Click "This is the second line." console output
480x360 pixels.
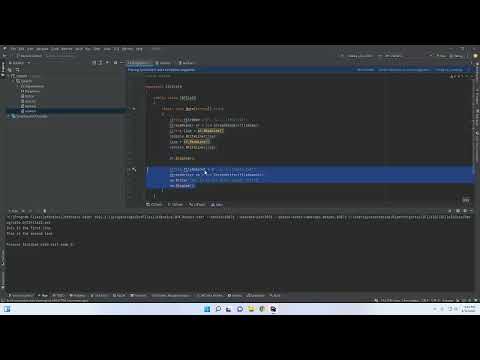coord(30,233)
